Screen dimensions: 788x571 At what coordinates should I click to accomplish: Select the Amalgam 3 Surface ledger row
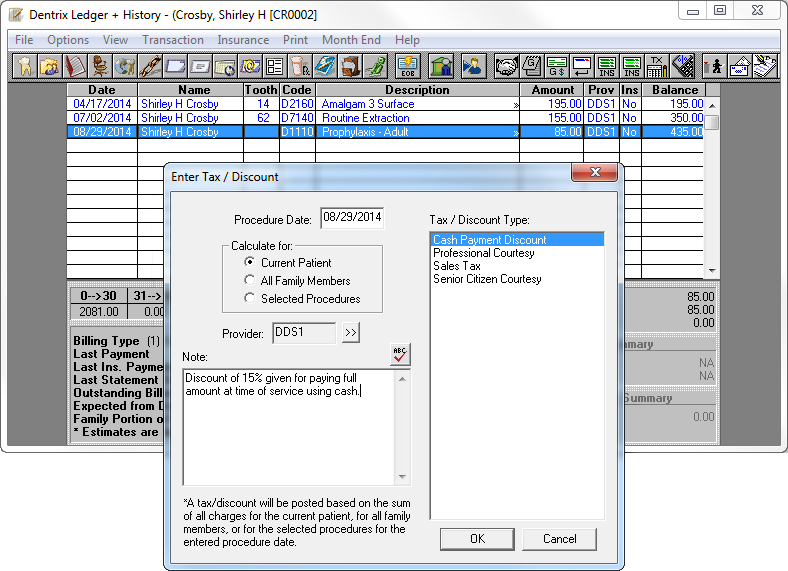(x=385, y=104)
